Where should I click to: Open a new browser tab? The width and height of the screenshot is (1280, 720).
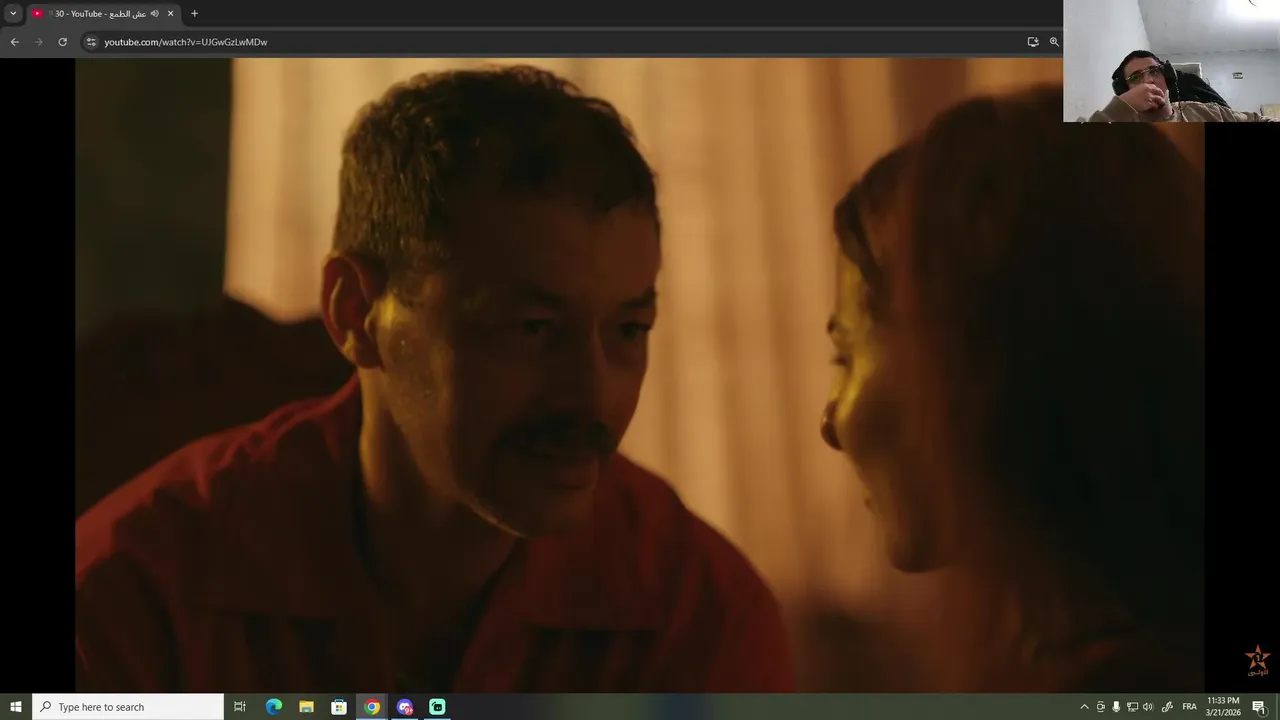pyautogui.click(x=194, y=13)
